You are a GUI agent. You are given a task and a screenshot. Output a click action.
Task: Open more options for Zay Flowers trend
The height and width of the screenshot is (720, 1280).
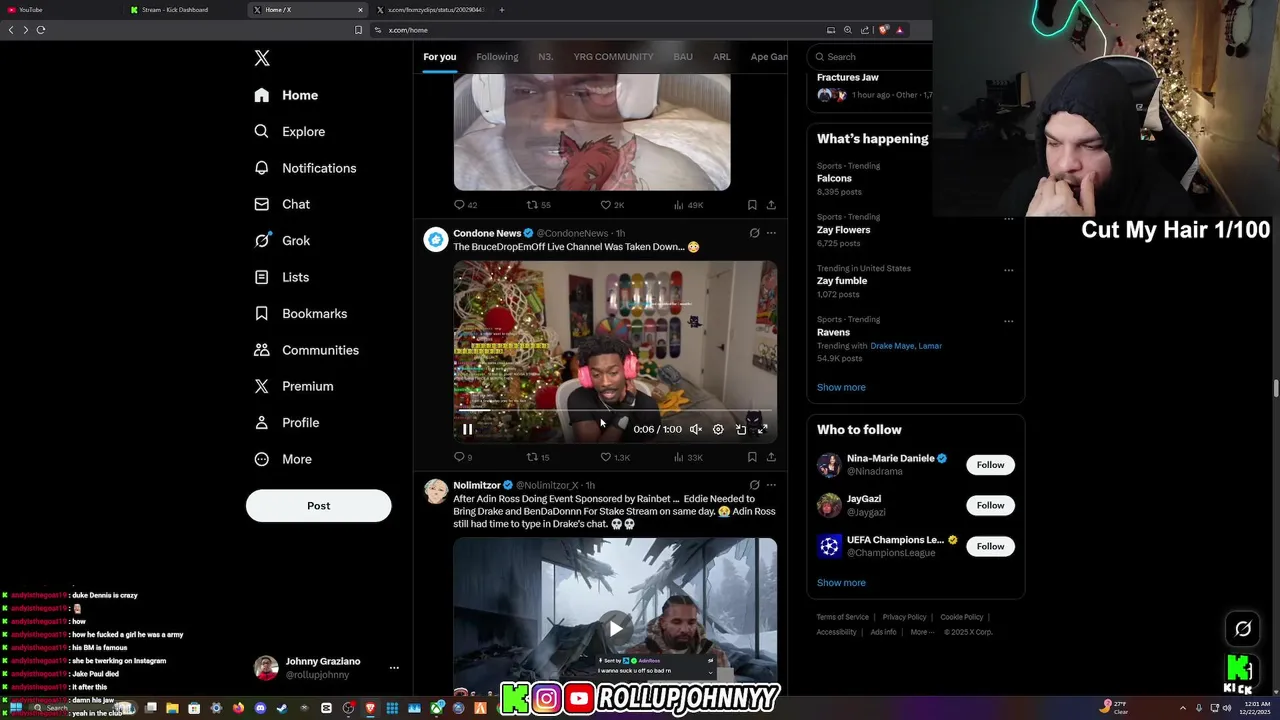coord(1008,218)
